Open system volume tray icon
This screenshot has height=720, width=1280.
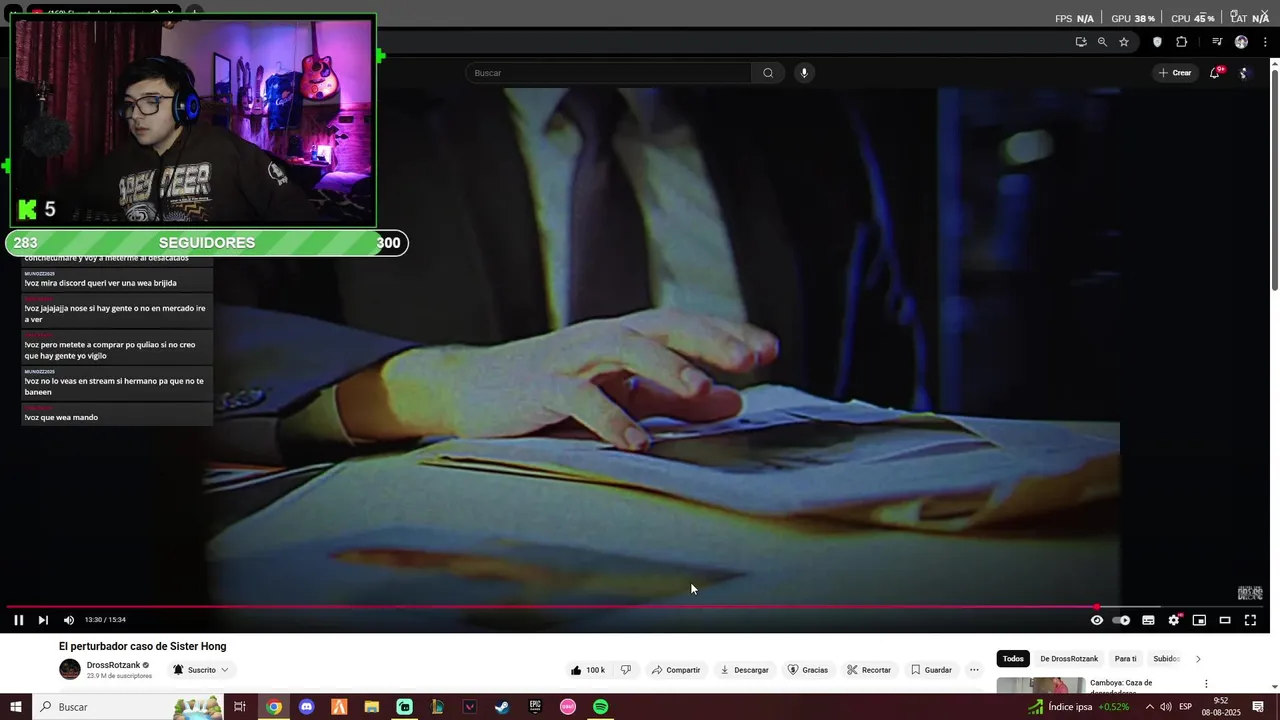pyautogui.click(x=1166, y=707)
